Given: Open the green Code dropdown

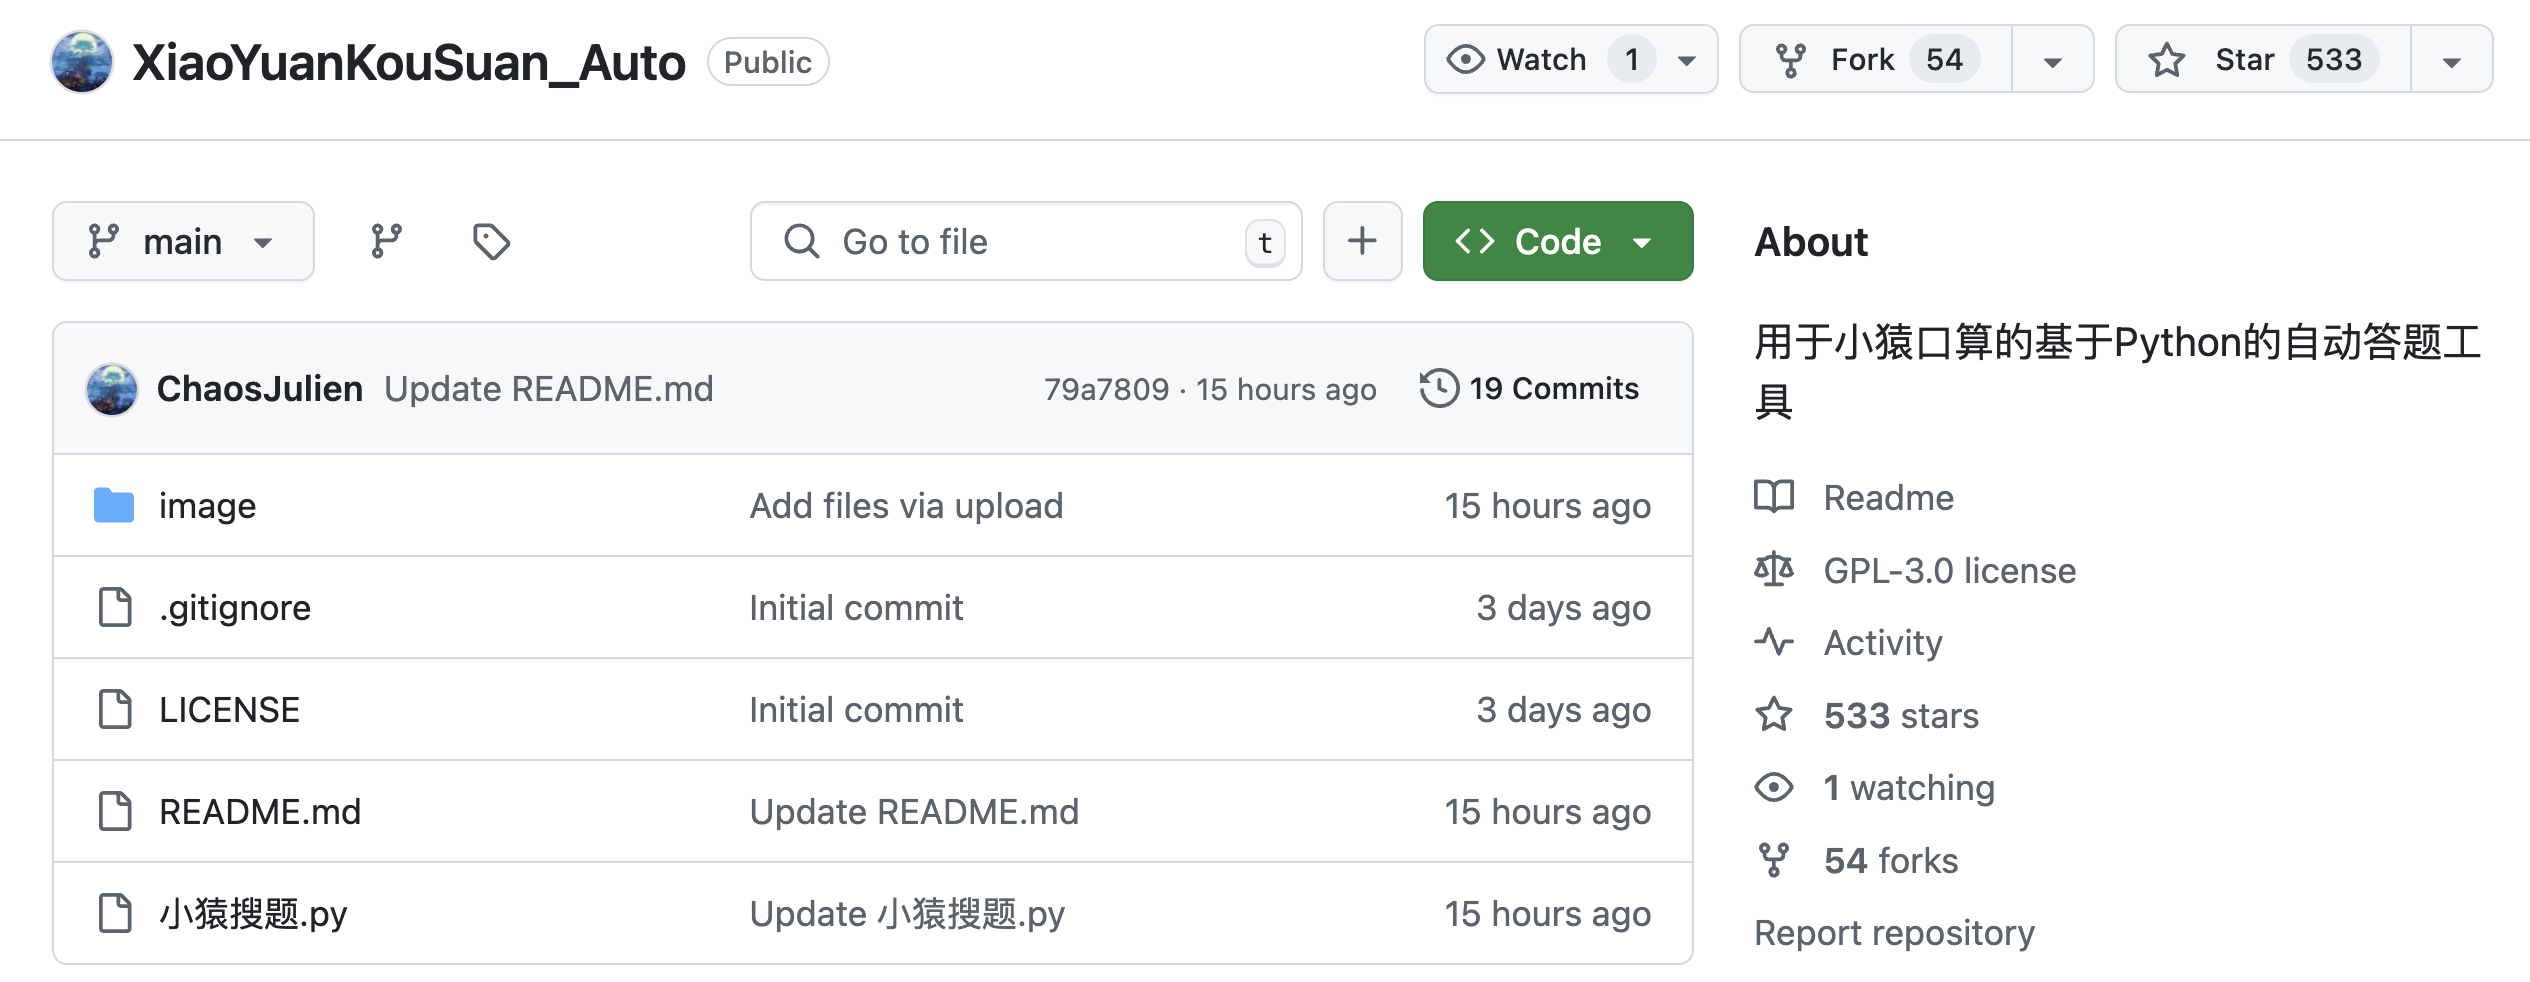Looking at the screenshot, I should (1558, 241).
